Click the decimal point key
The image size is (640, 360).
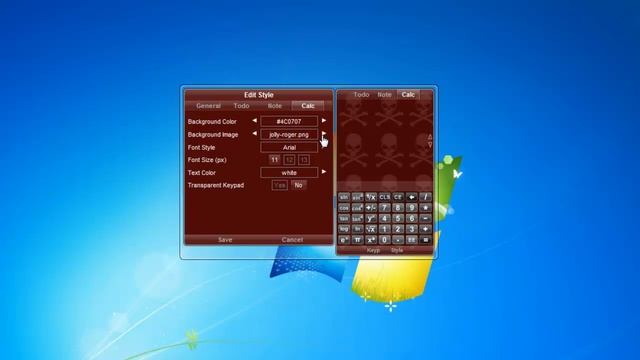coord(398,240)
